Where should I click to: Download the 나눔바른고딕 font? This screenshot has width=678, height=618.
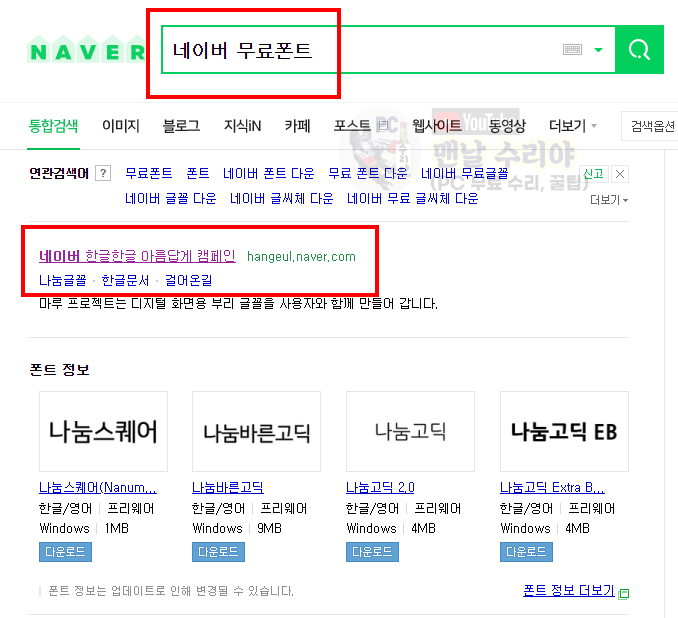pyautogui.click(x=218, y=552)
